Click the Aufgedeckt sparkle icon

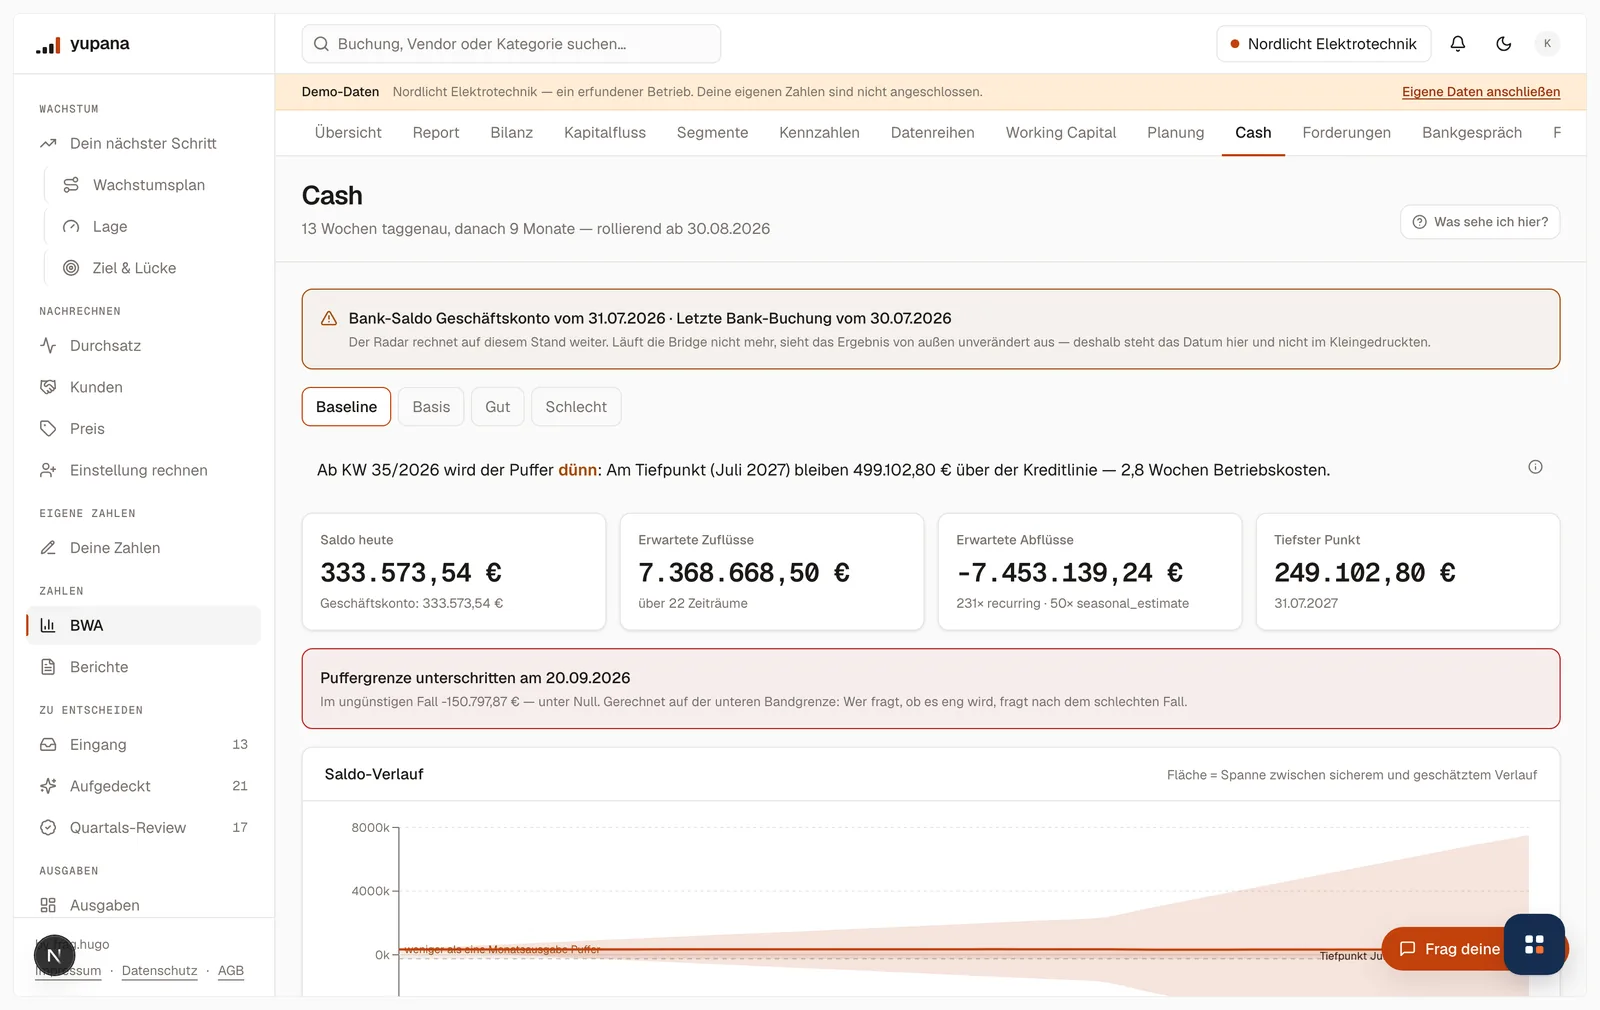tap(48, 786)
